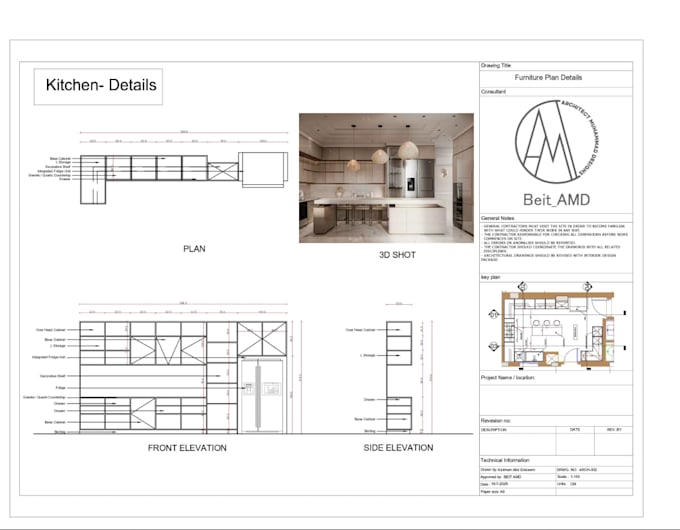The image size is (680, 530).
Task: Click the fridge drawing in front elevation
Action: (x=262, y=394)
